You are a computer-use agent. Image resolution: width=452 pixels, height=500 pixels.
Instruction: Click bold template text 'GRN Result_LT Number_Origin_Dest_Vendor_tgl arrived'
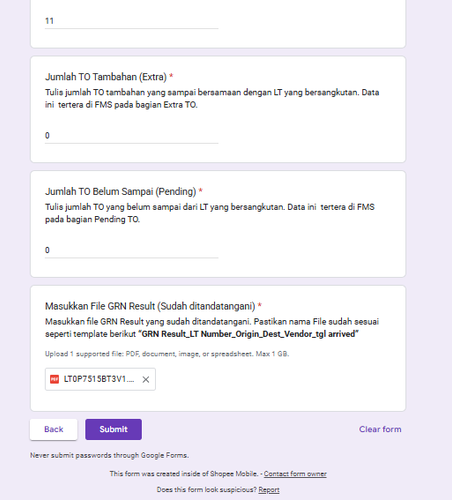point(249,334)
